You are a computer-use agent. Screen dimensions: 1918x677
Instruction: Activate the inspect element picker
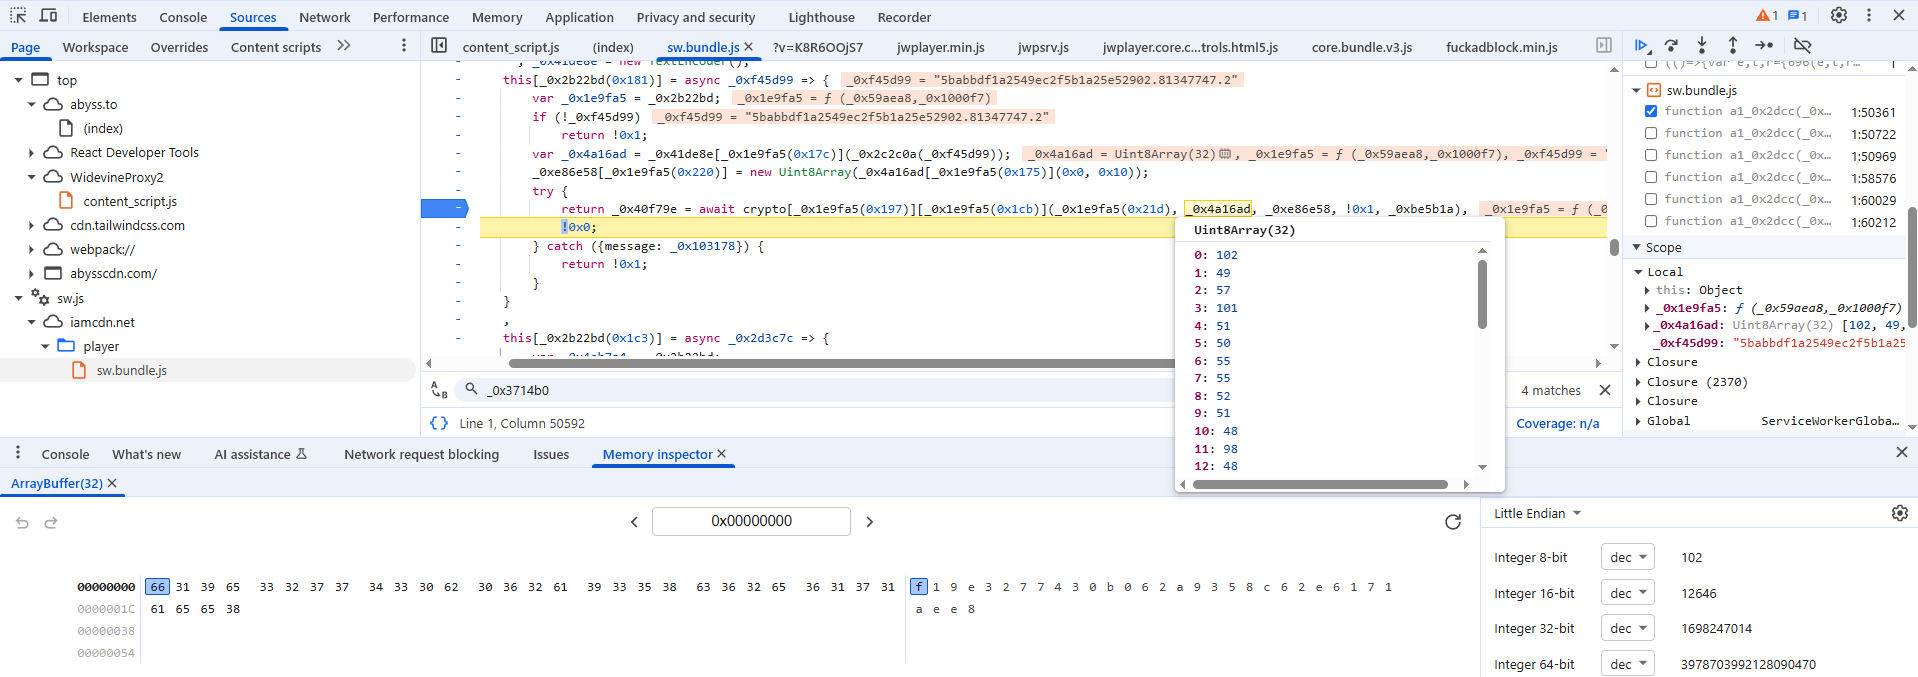(x=18, y=16)
